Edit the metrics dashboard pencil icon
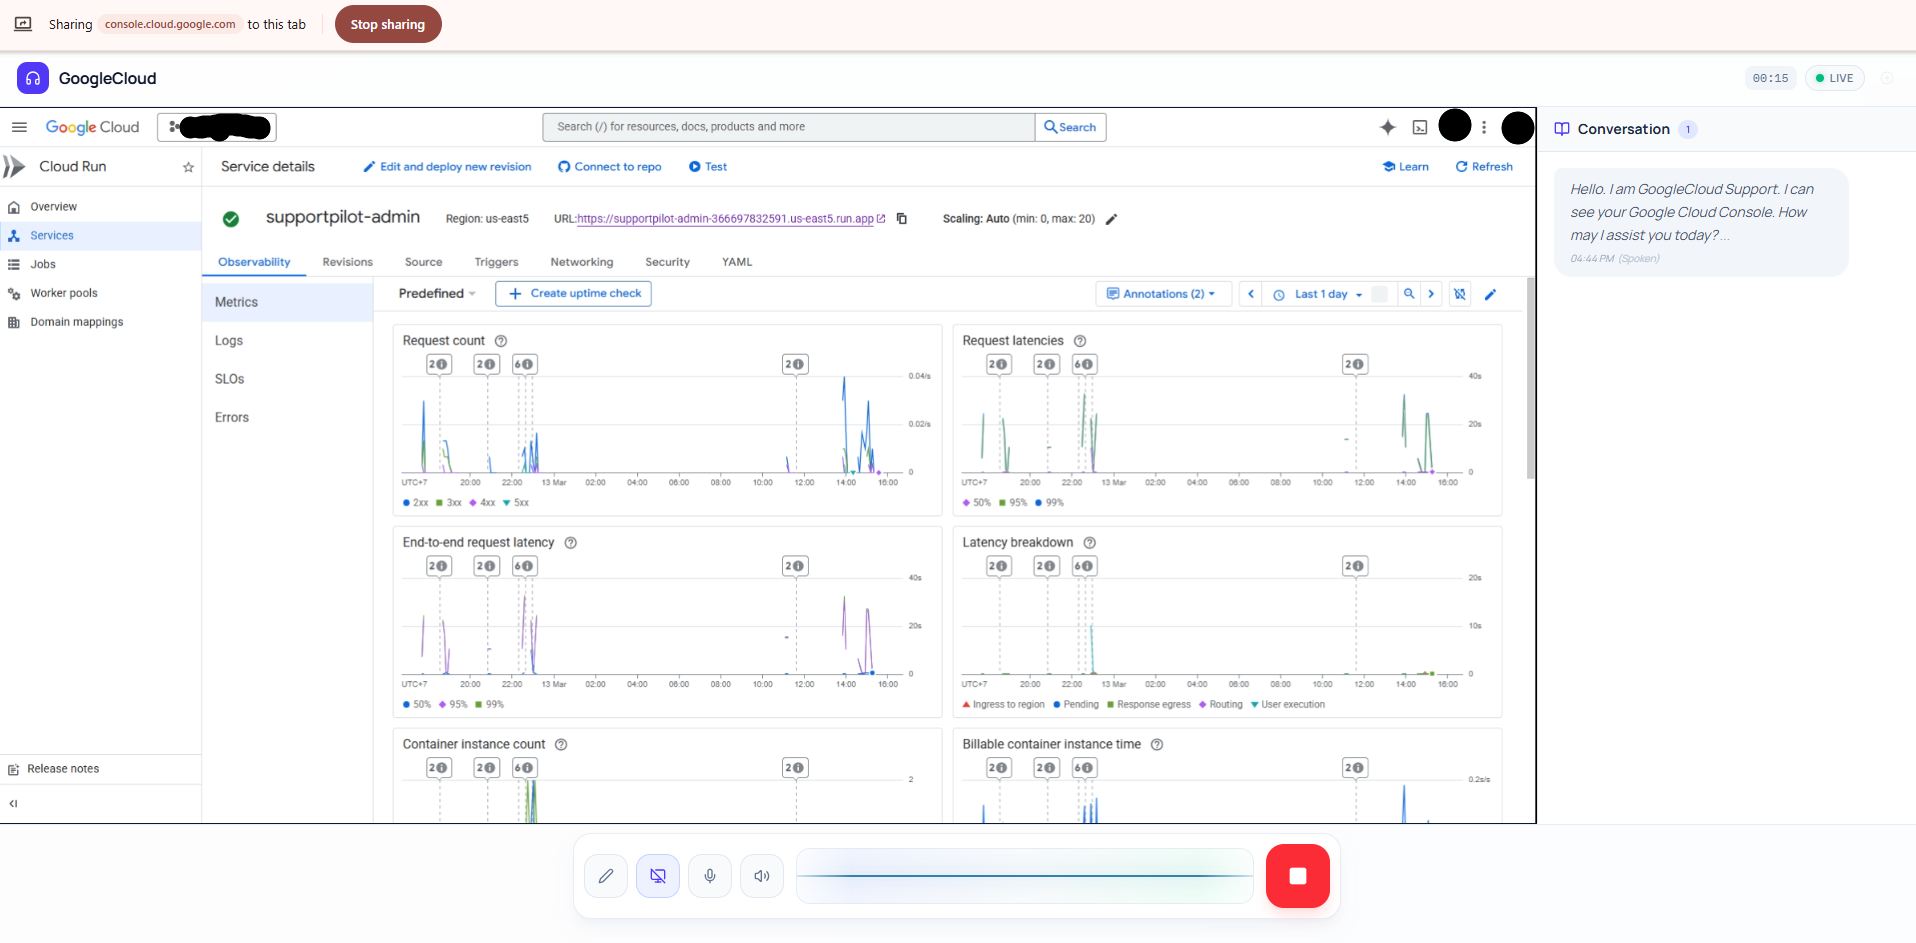This screenshot has width=1916, height=943. [x=1490, y=294]
